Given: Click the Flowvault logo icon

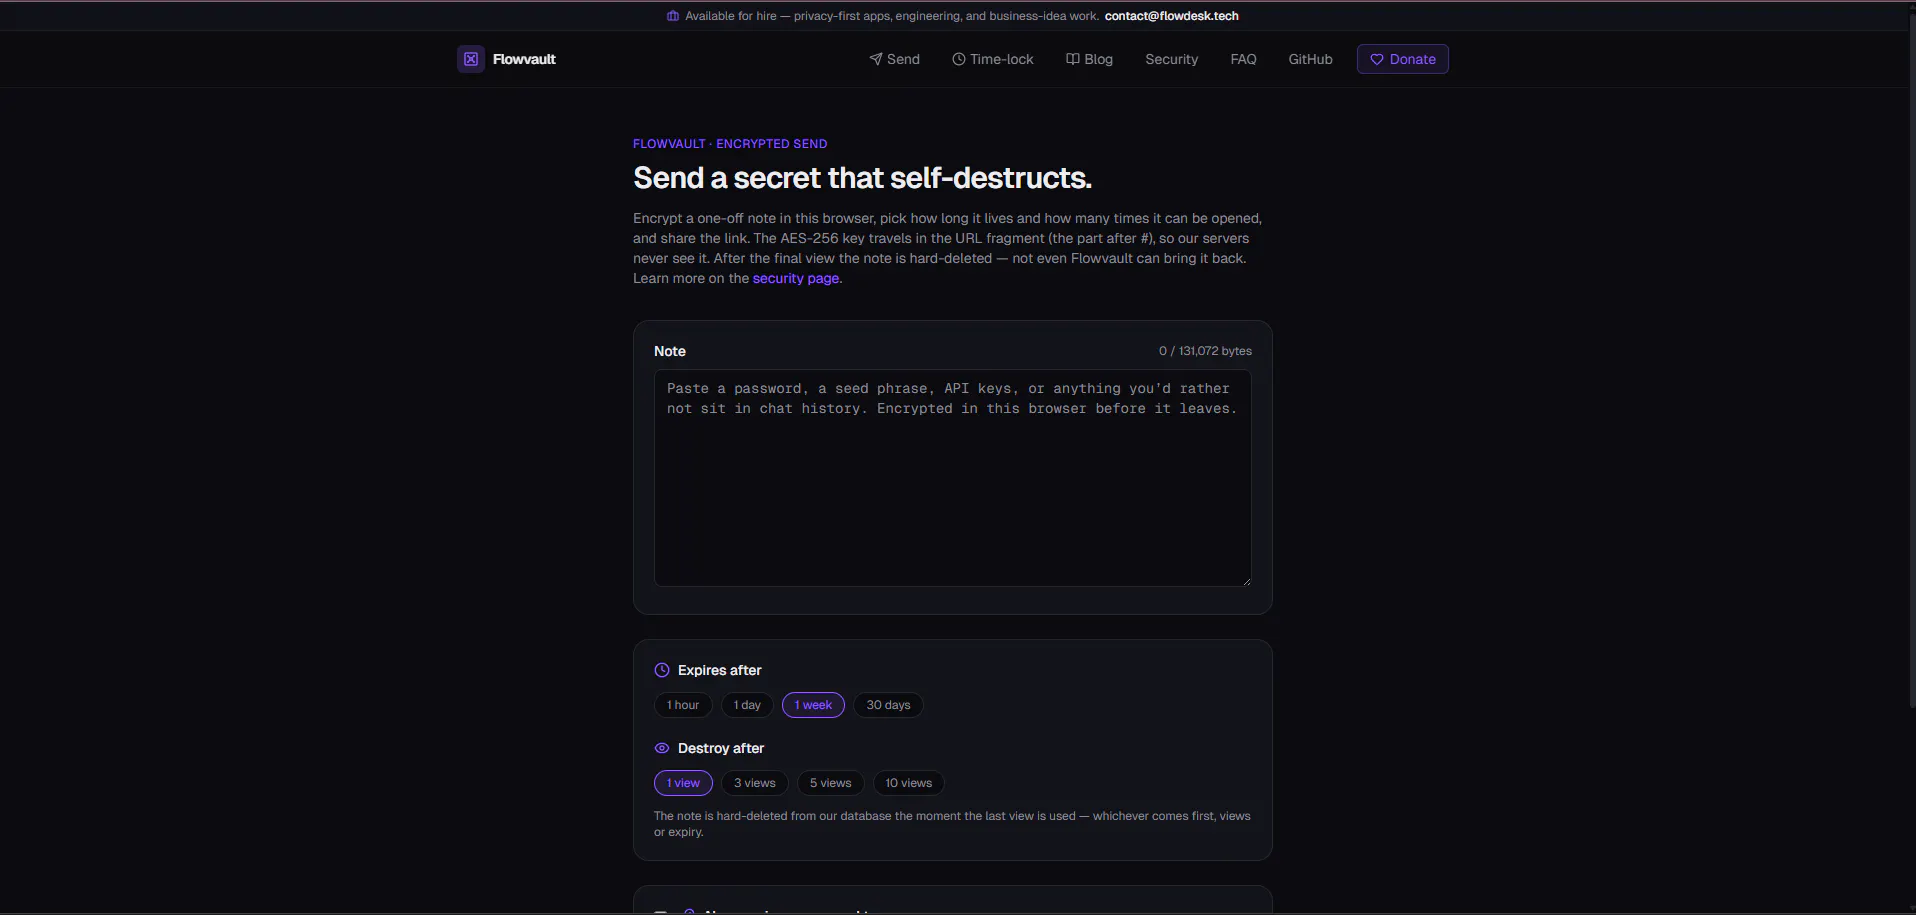Looking at the screenshot, I should tap(471, 59).
